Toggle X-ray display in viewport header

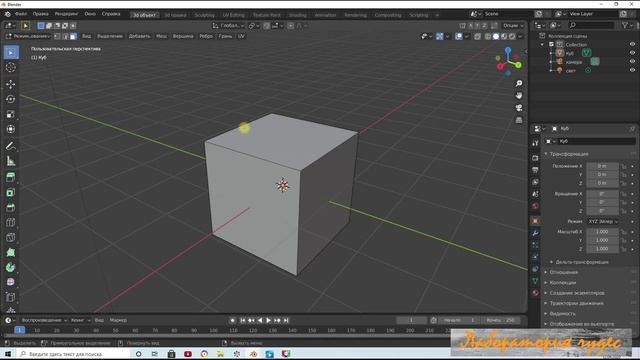[477, 36]
